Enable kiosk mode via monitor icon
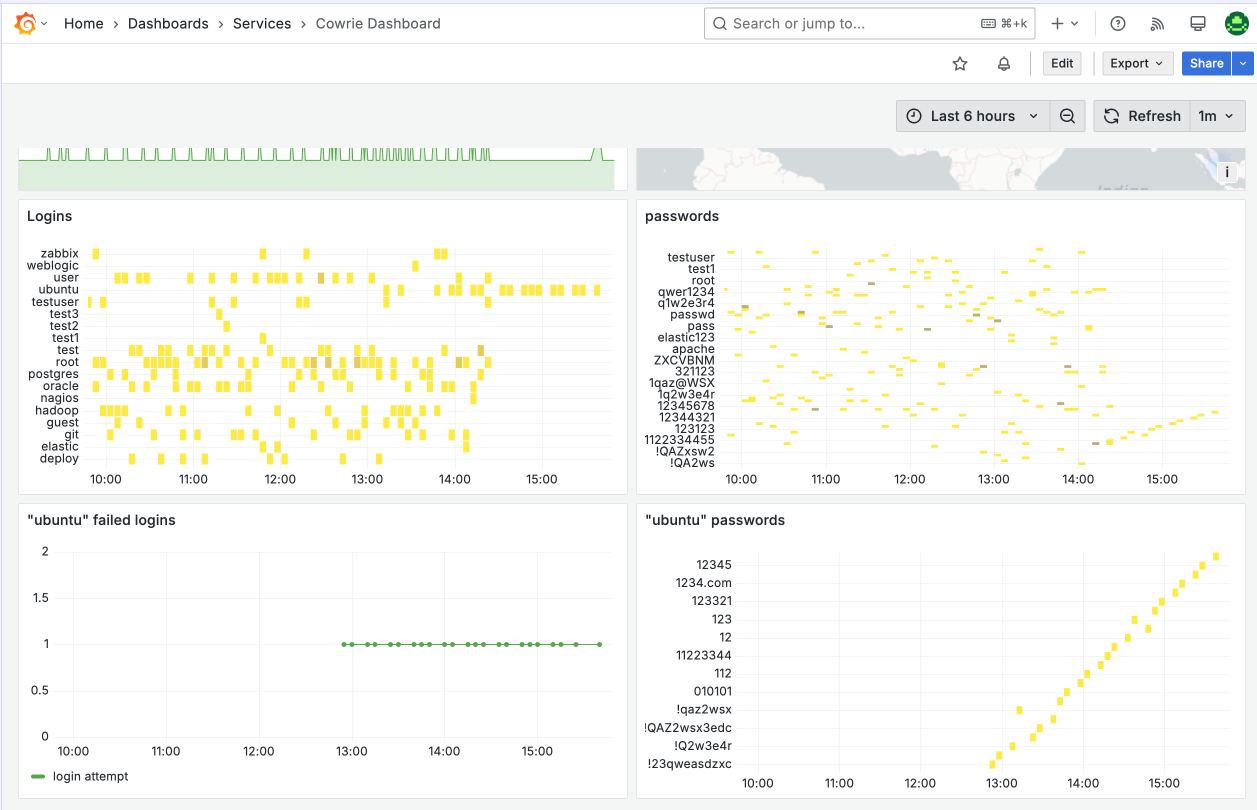Screen dimensions: 1257x810 coord(1197,24)
